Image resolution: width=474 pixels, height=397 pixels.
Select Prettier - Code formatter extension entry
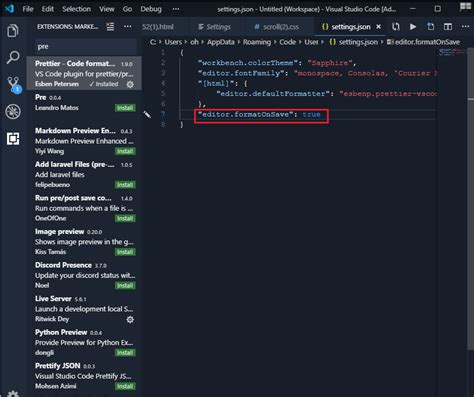click(x=84, y=73)
